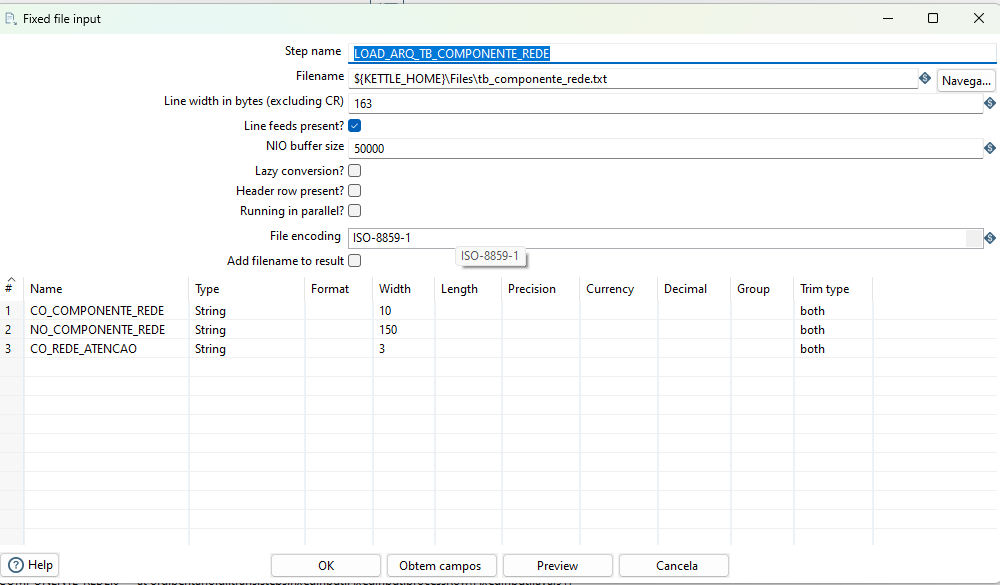Image resolution: width=1000 pixels, height=585 pixels.
Task: Sort by the # column header
Action: pyautogui.click(x=11, y=288)
